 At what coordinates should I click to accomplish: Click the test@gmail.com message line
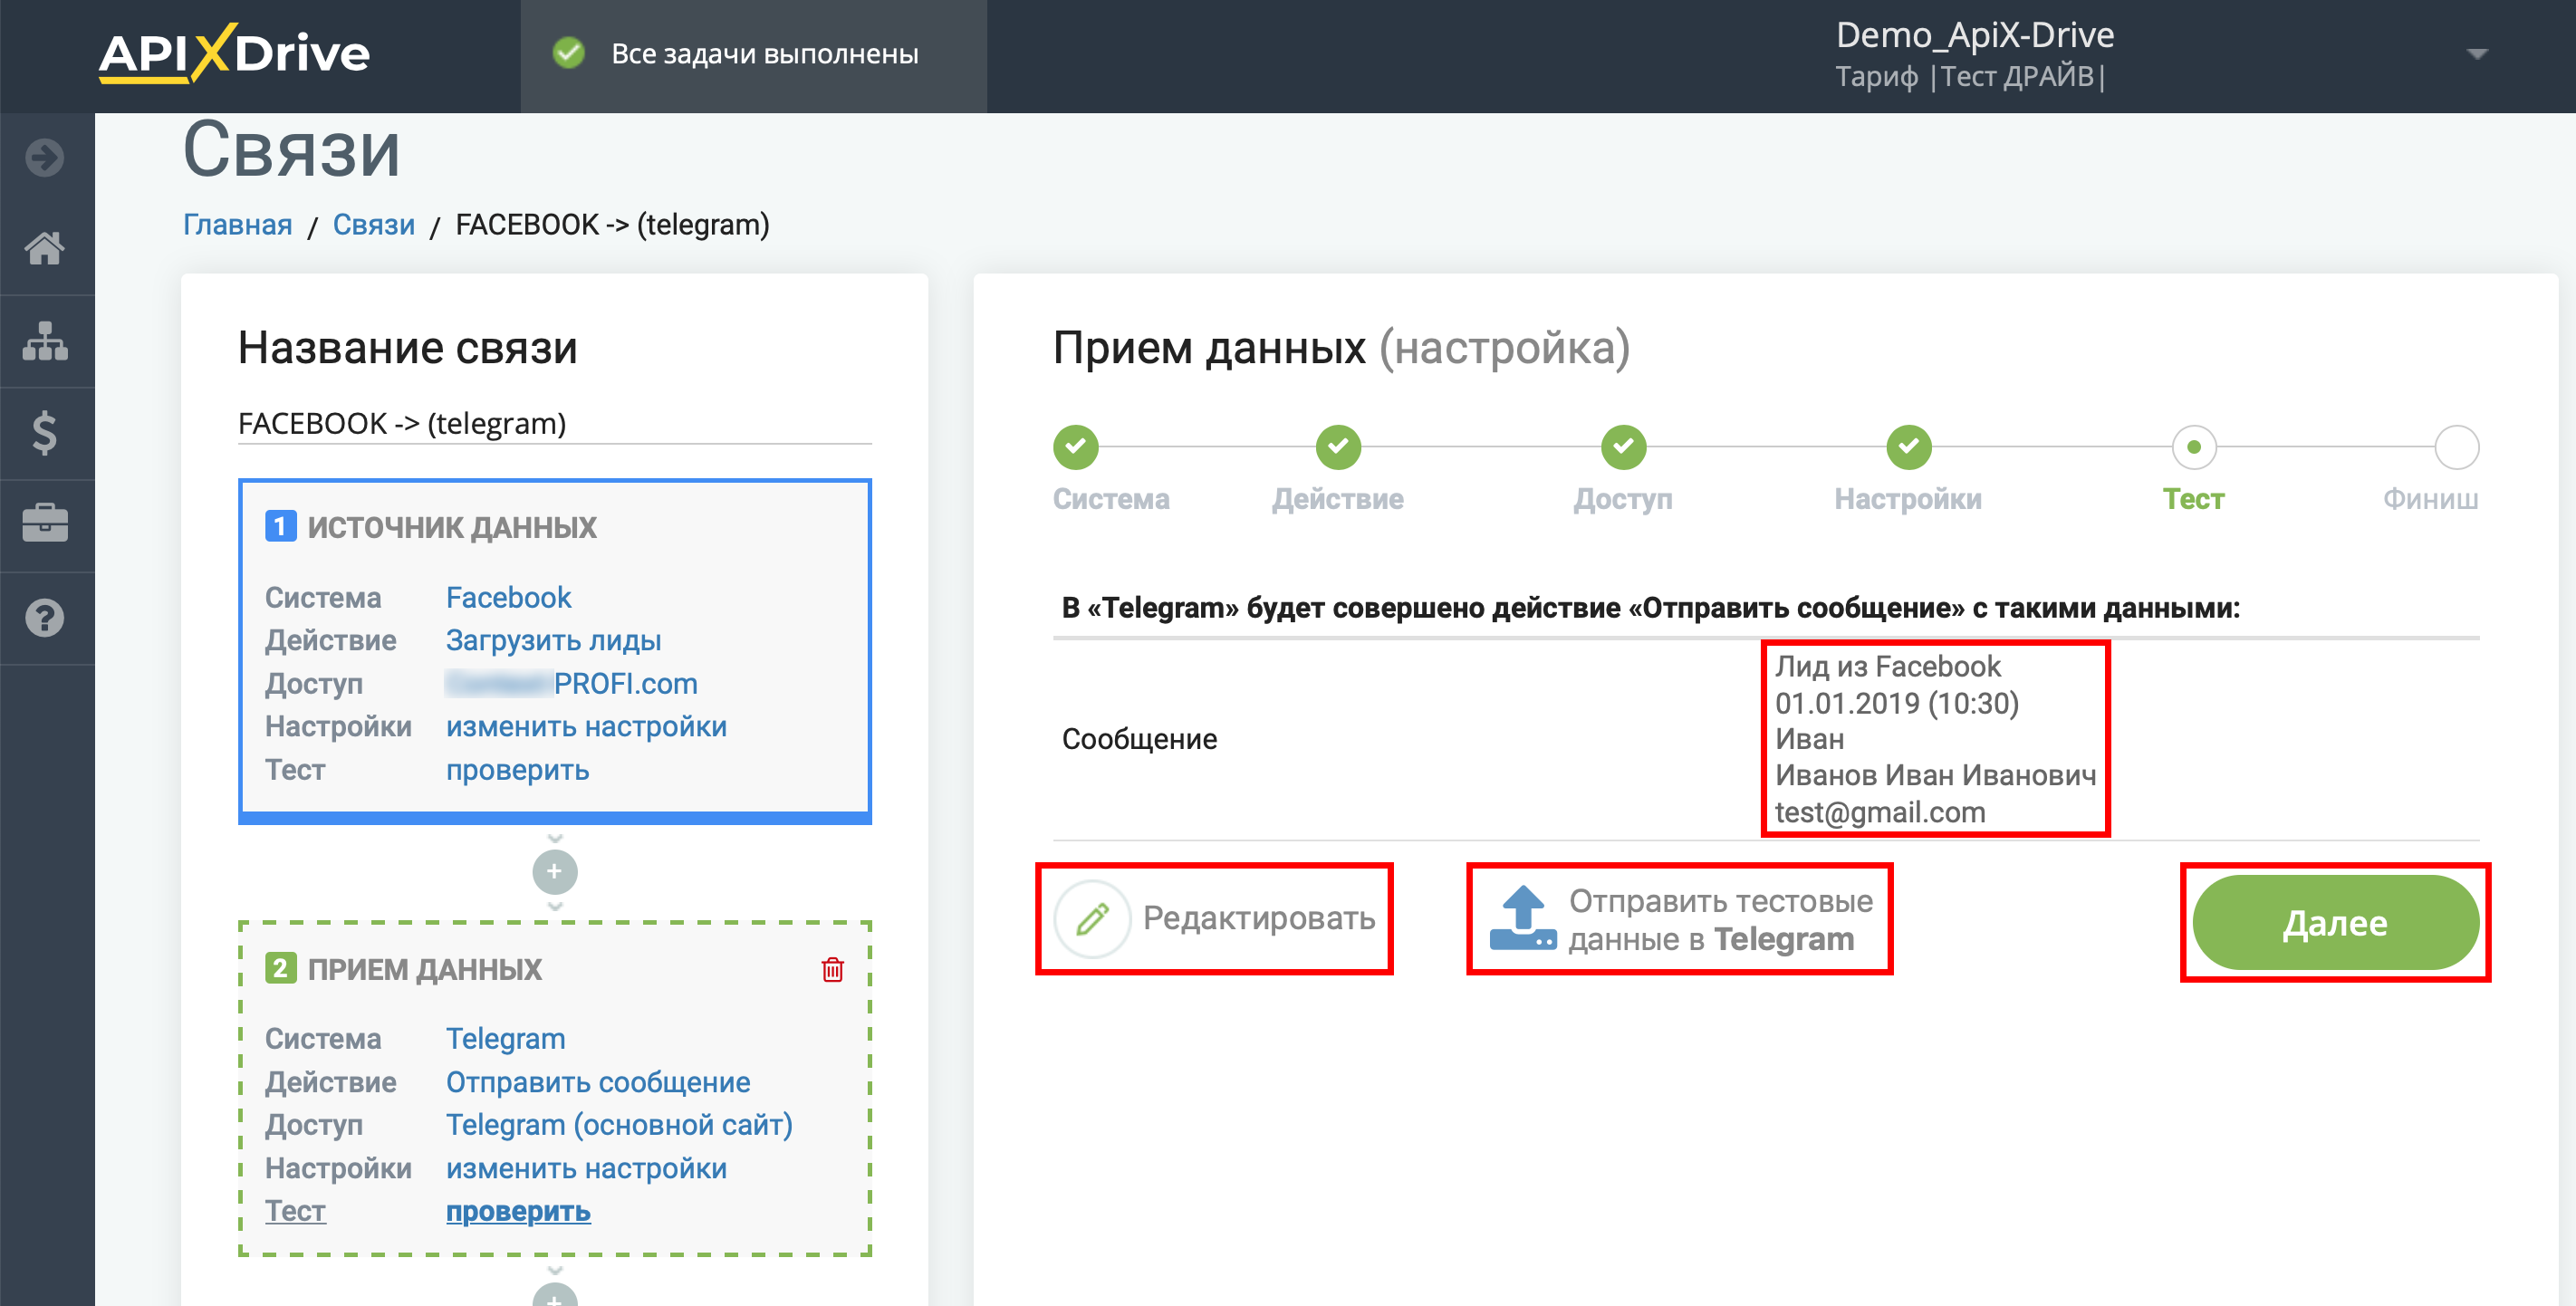[x=1880, y=812]
